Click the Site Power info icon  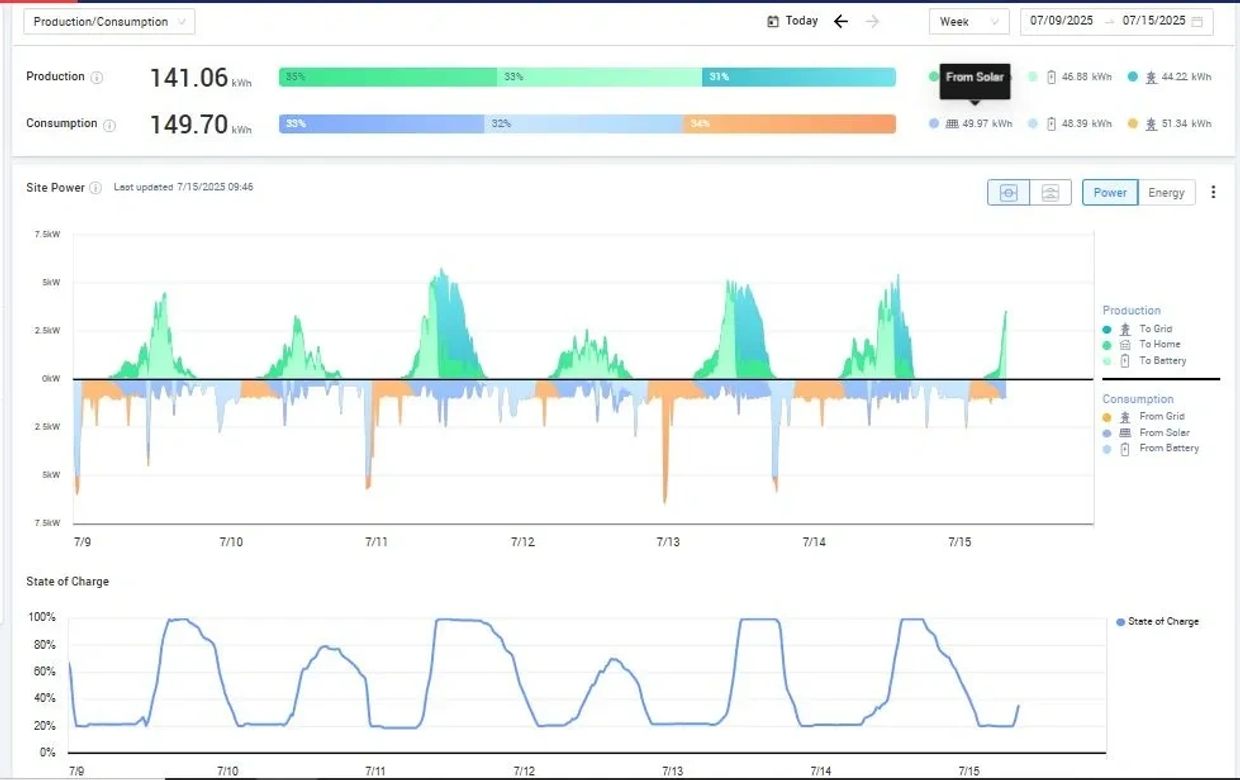pyautogui.click(x=95, y=188)
